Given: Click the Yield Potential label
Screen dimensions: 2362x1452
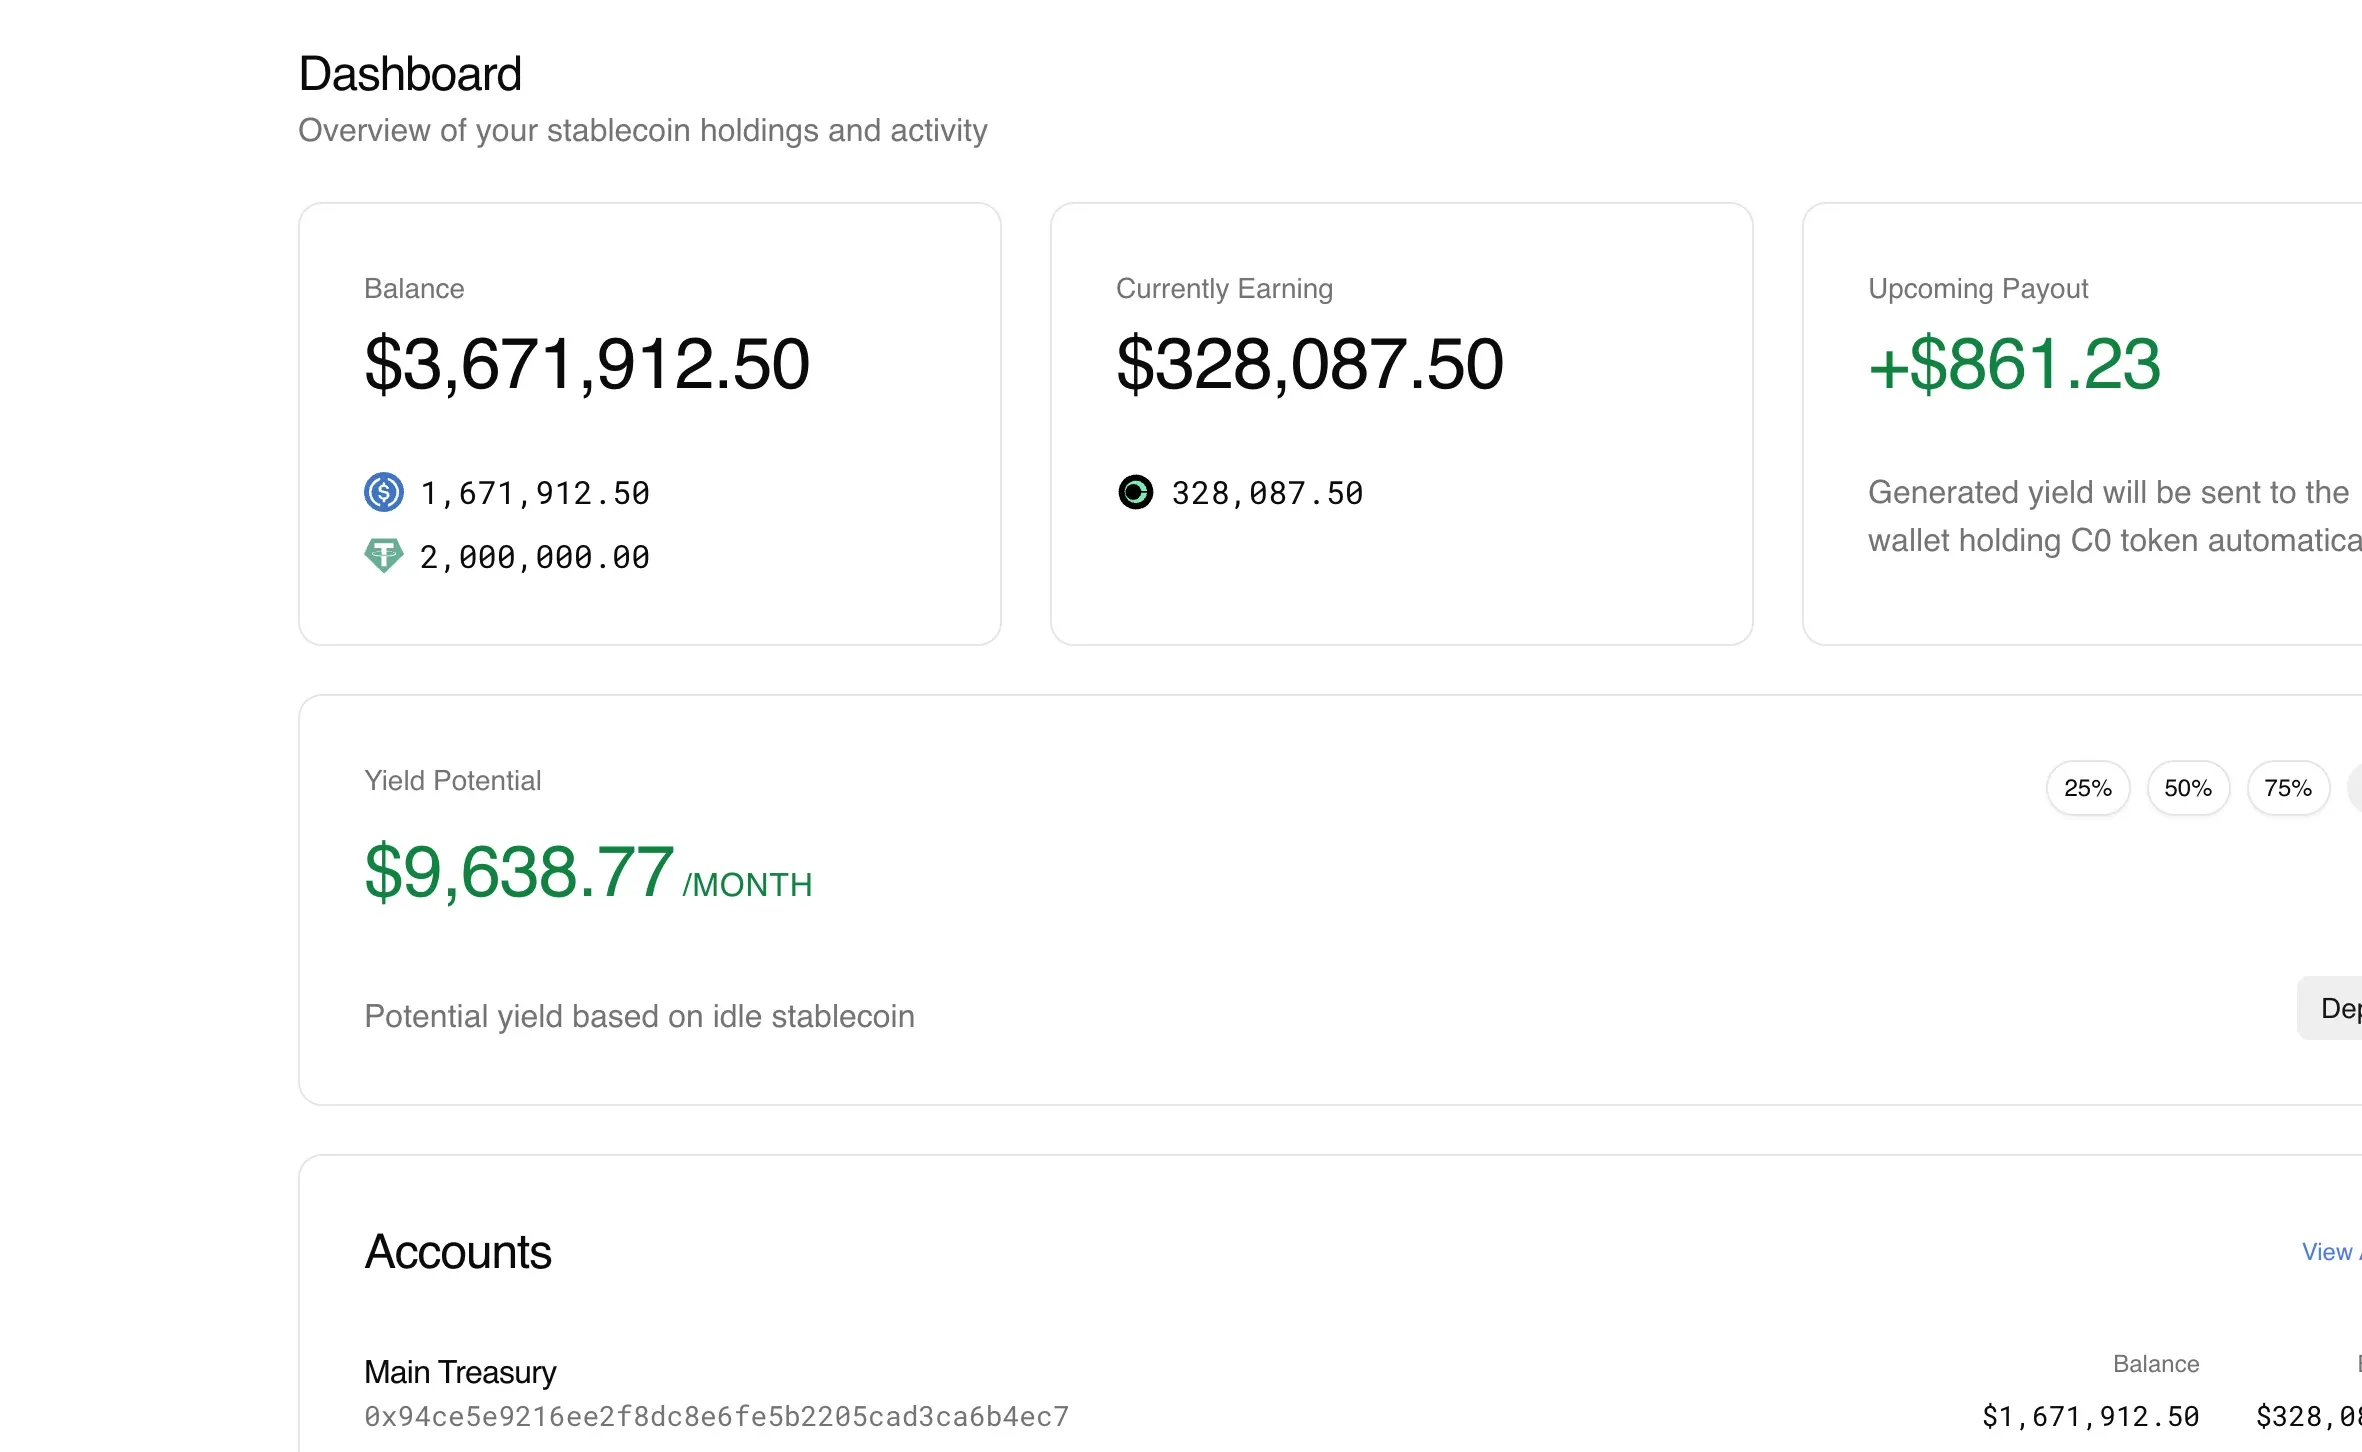Looking at the screenshot, I should (x=452, y=780).
